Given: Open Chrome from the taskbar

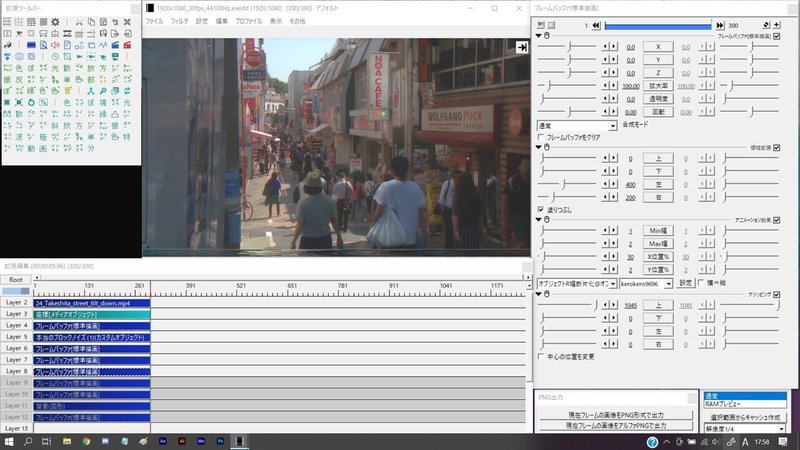Looking at the screenshot, I should coord(86,441).
